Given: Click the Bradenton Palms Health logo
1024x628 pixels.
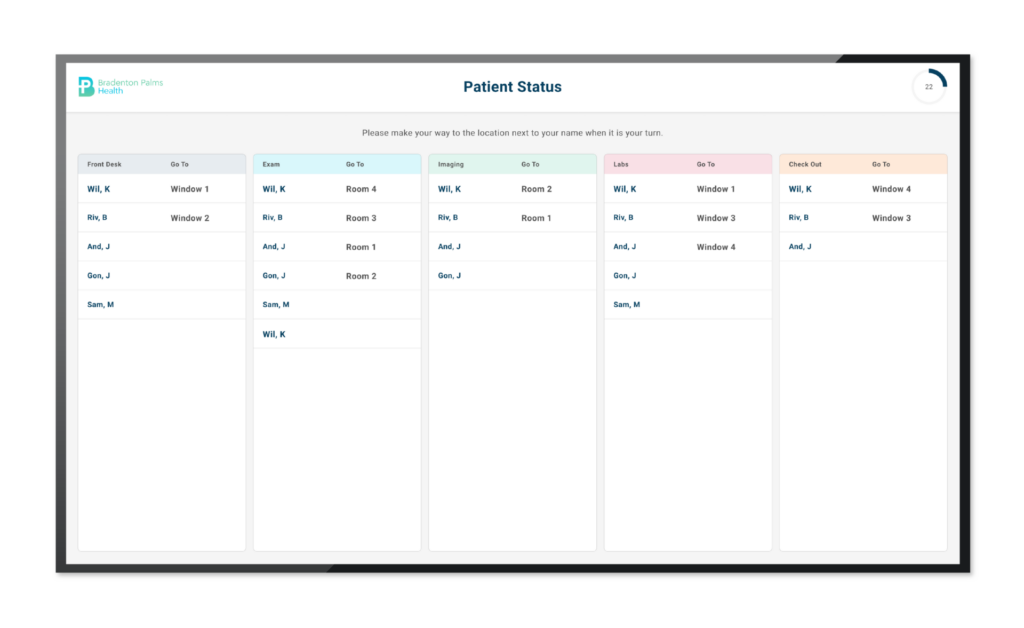Looking at the screenshot, I should tap(120, 86).
